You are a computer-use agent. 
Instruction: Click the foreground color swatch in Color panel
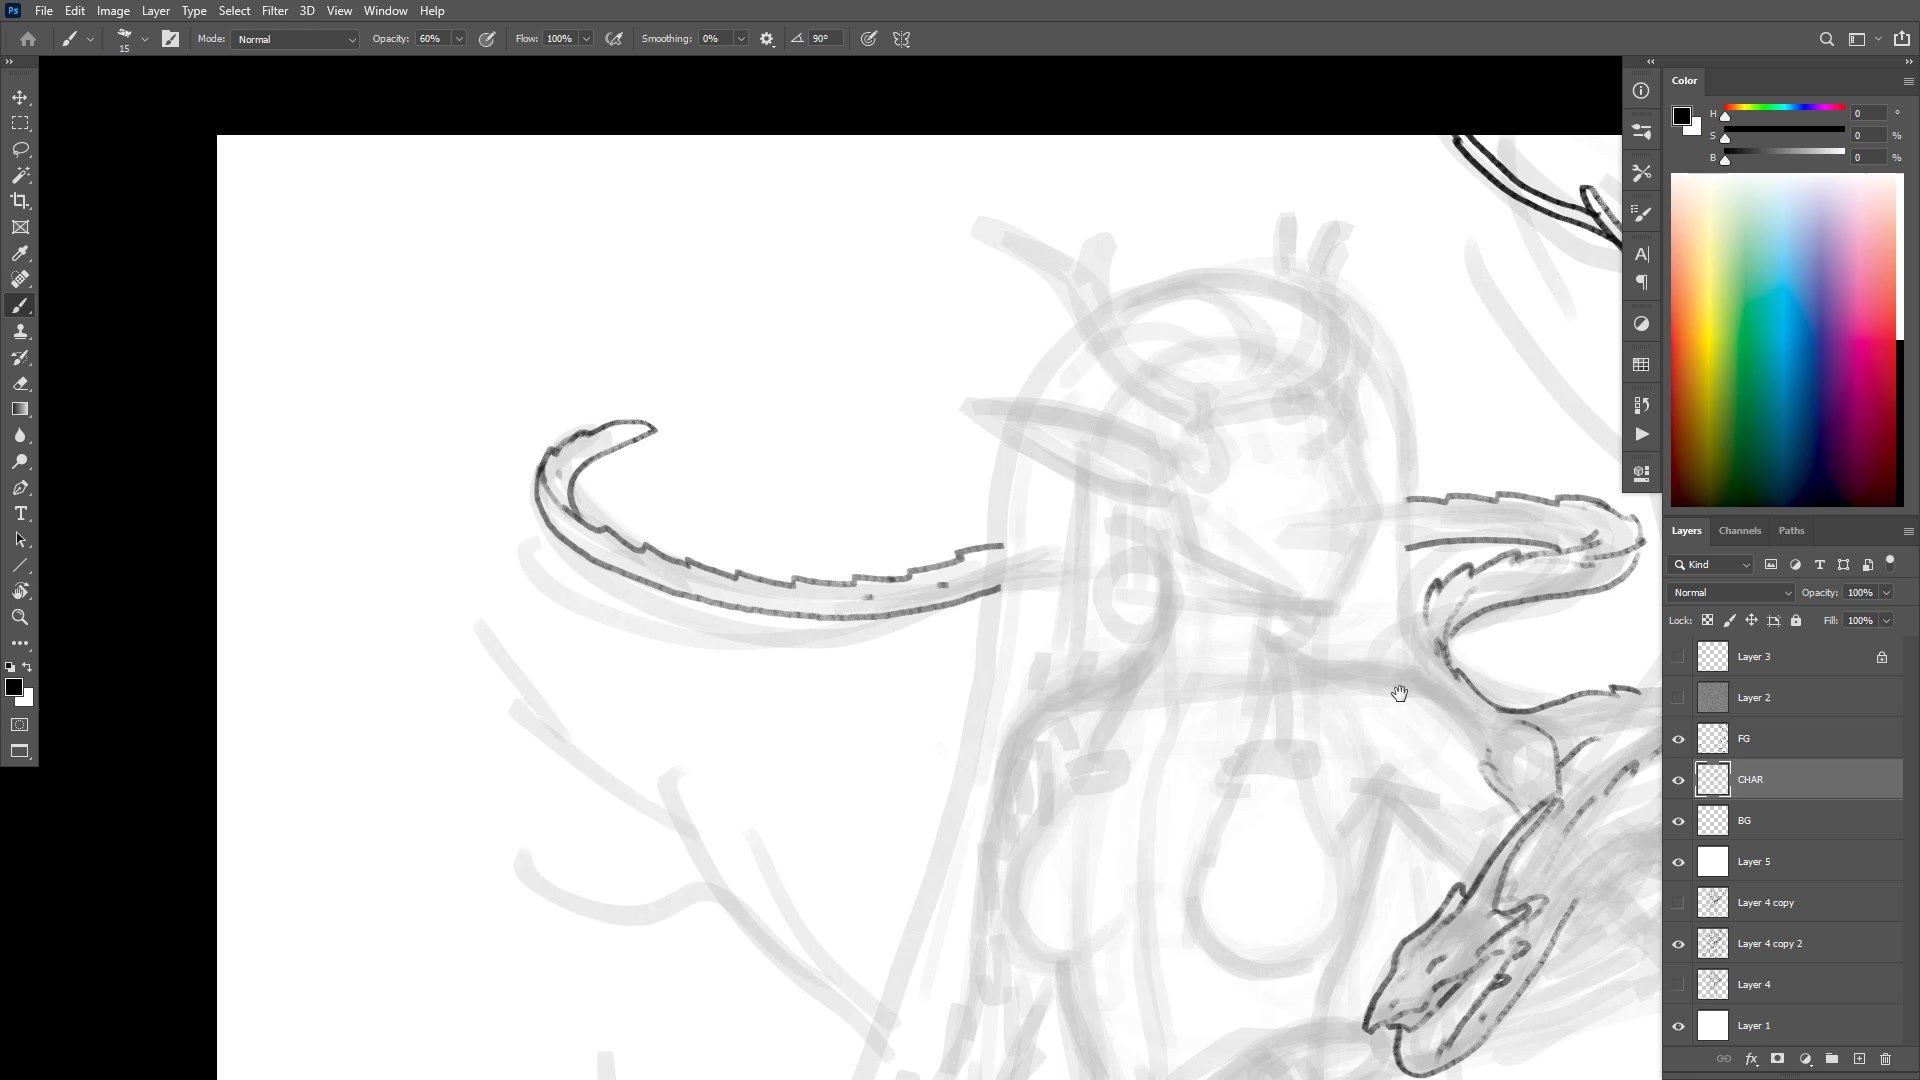(1681, 116)
